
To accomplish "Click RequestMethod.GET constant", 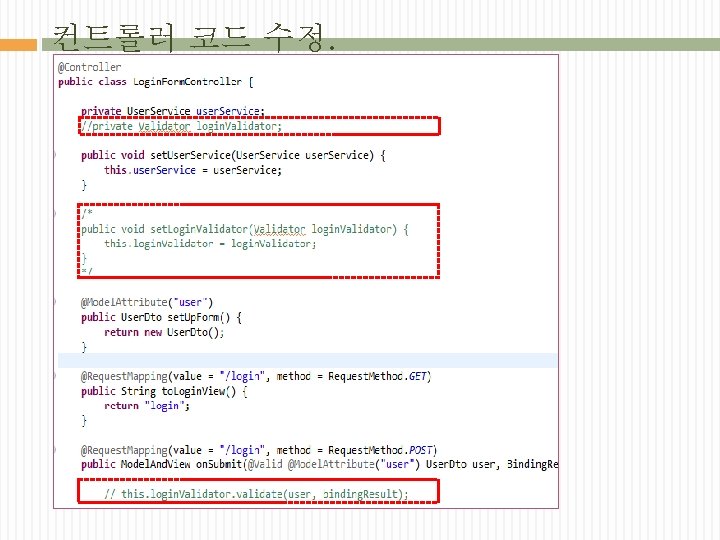I will [379, 376].
